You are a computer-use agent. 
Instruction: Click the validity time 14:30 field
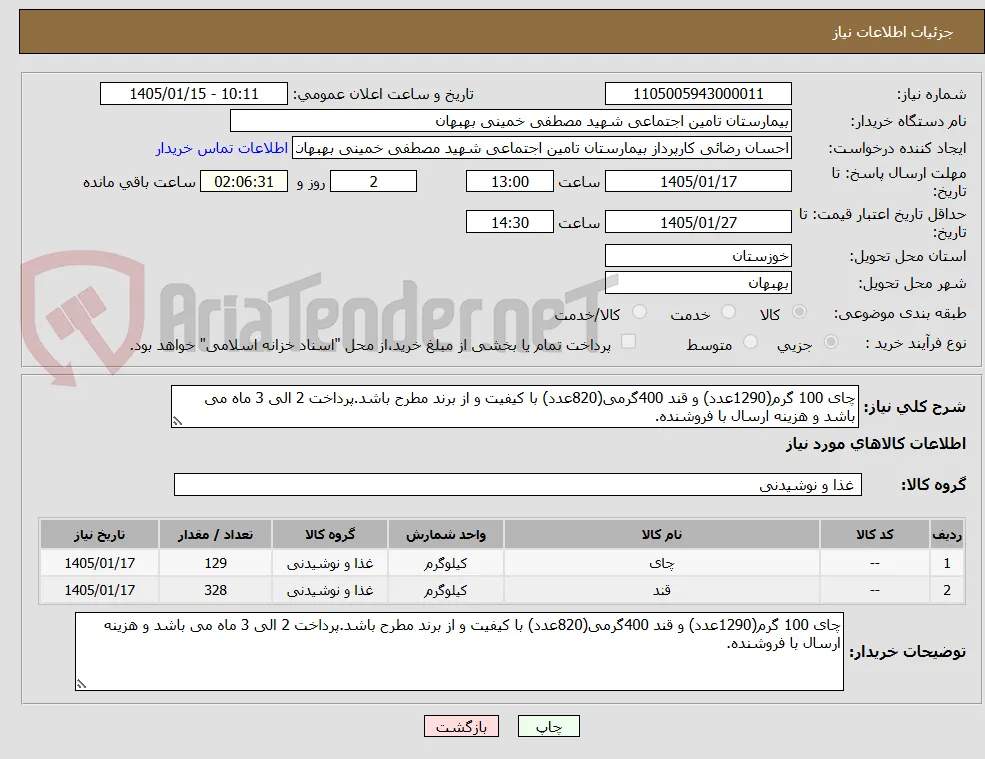pyautogui.click(x=509, y=222)
